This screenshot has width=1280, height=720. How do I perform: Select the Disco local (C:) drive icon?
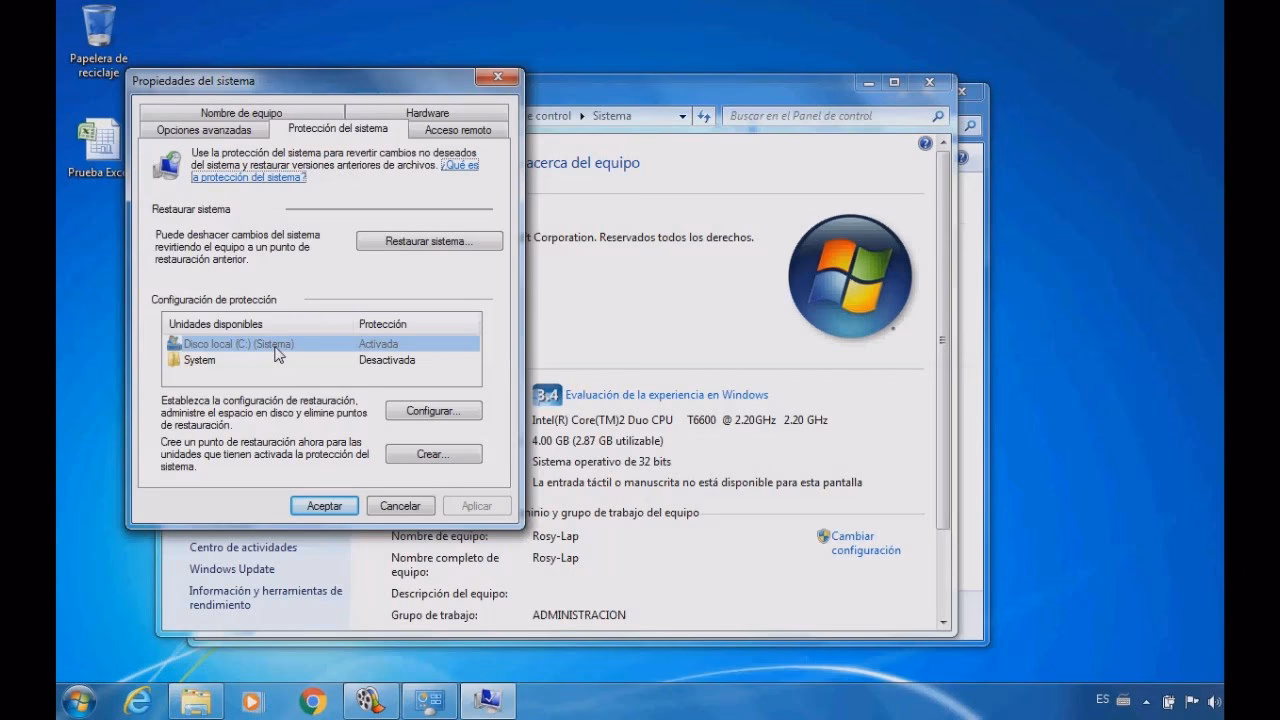pyautogui.click(x=172, y=343)
